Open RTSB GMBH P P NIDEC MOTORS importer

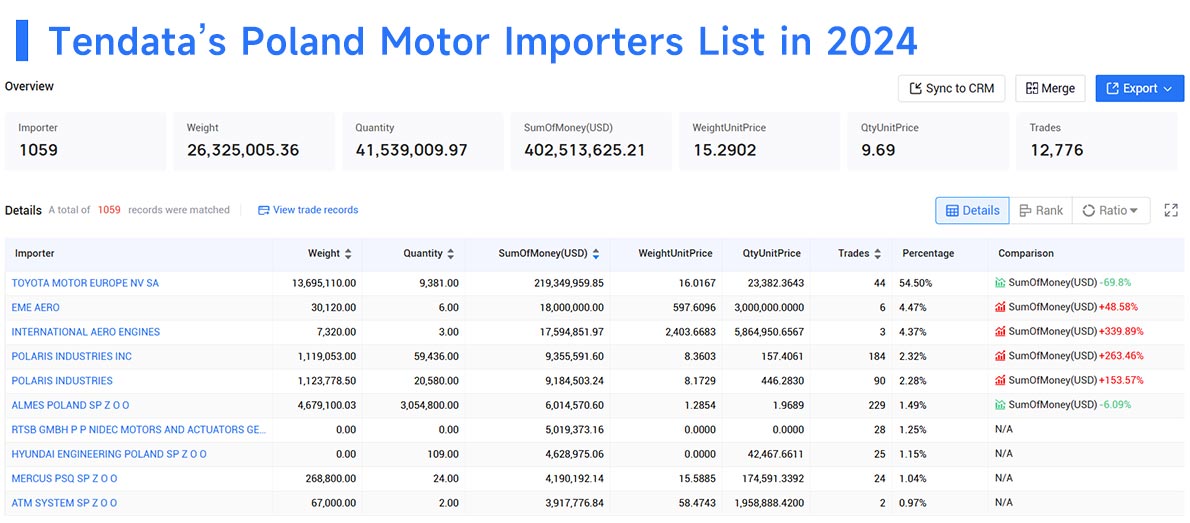click(x=139, y=430)
